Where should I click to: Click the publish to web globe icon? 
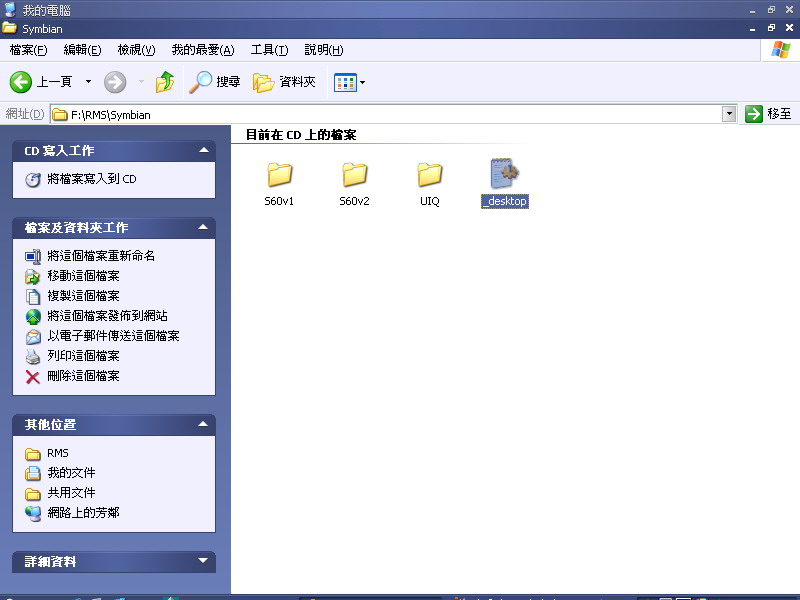33,317
